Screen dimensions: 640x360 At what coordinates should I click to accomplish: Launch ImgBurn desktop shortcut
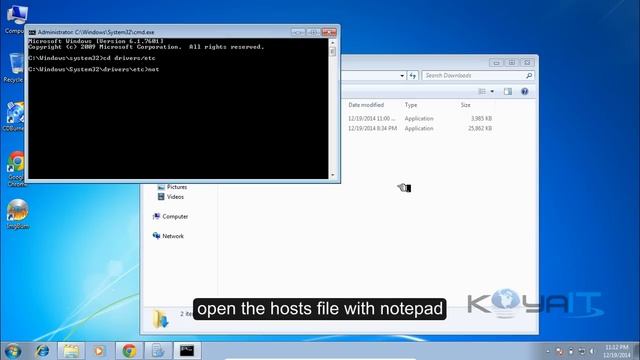pyautogui.click(x=17, y=214)
